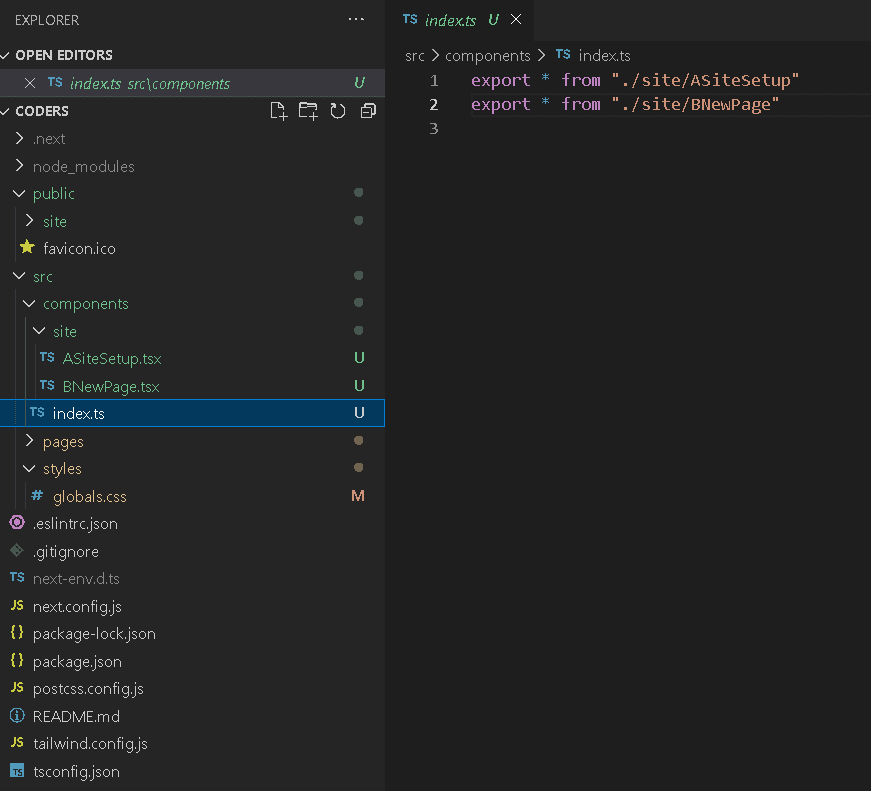Screen dimensions: 871x791
Task: Open Explorer more actions ellipsis menu
Action: (x=356, y=20)
